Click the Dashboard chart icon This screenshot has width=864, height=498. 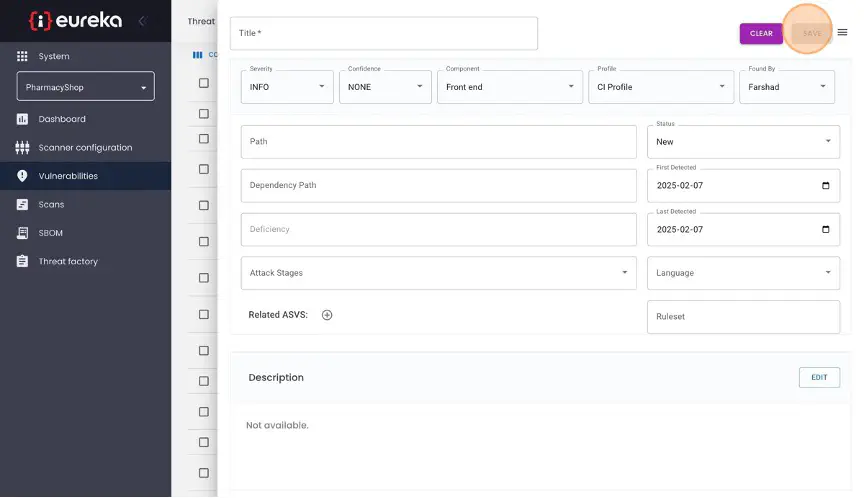click(22, 119)
